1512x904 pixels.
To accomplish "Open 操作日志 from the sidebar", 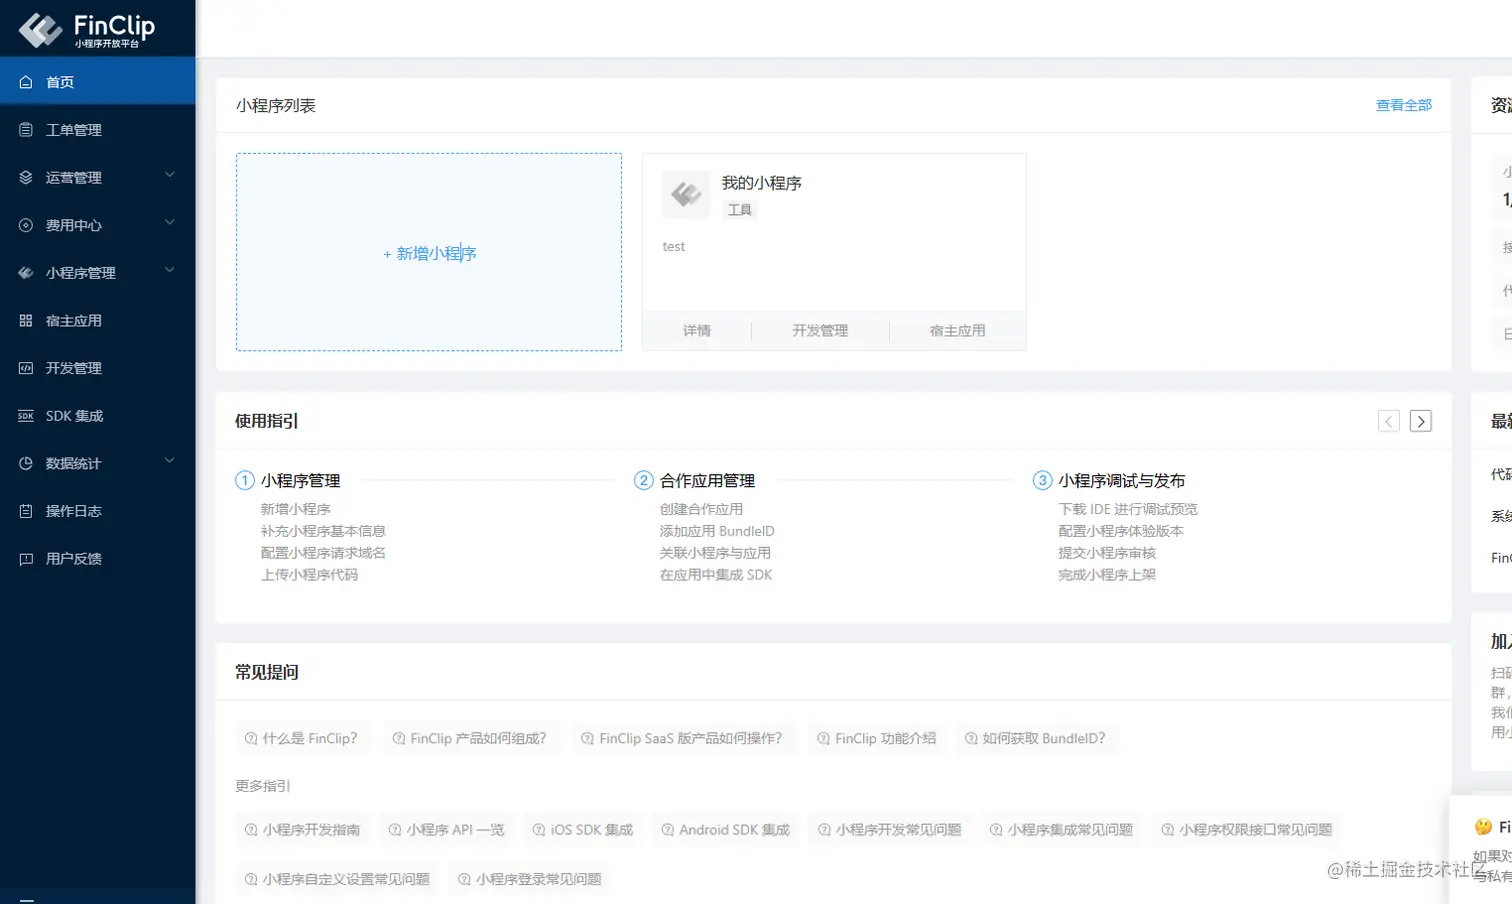I will point(98,511).
